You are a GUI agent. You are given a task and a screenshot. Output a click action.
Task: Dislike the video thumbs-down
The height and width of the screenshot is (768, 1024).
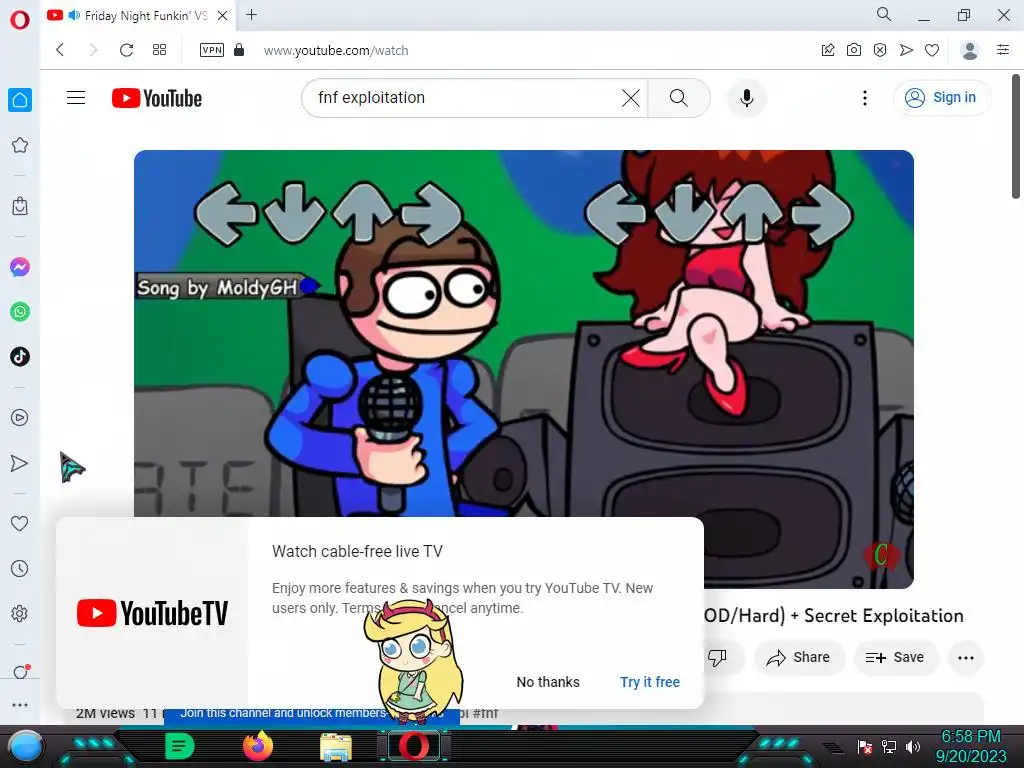click(717, 657)
